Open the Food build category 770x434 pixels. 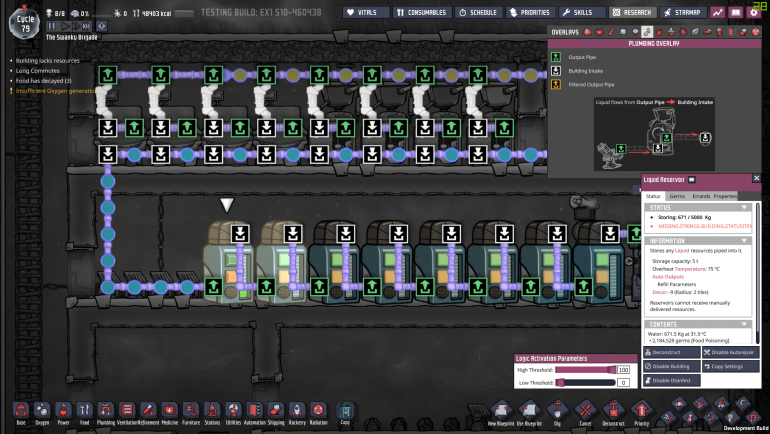pos(84,413)
